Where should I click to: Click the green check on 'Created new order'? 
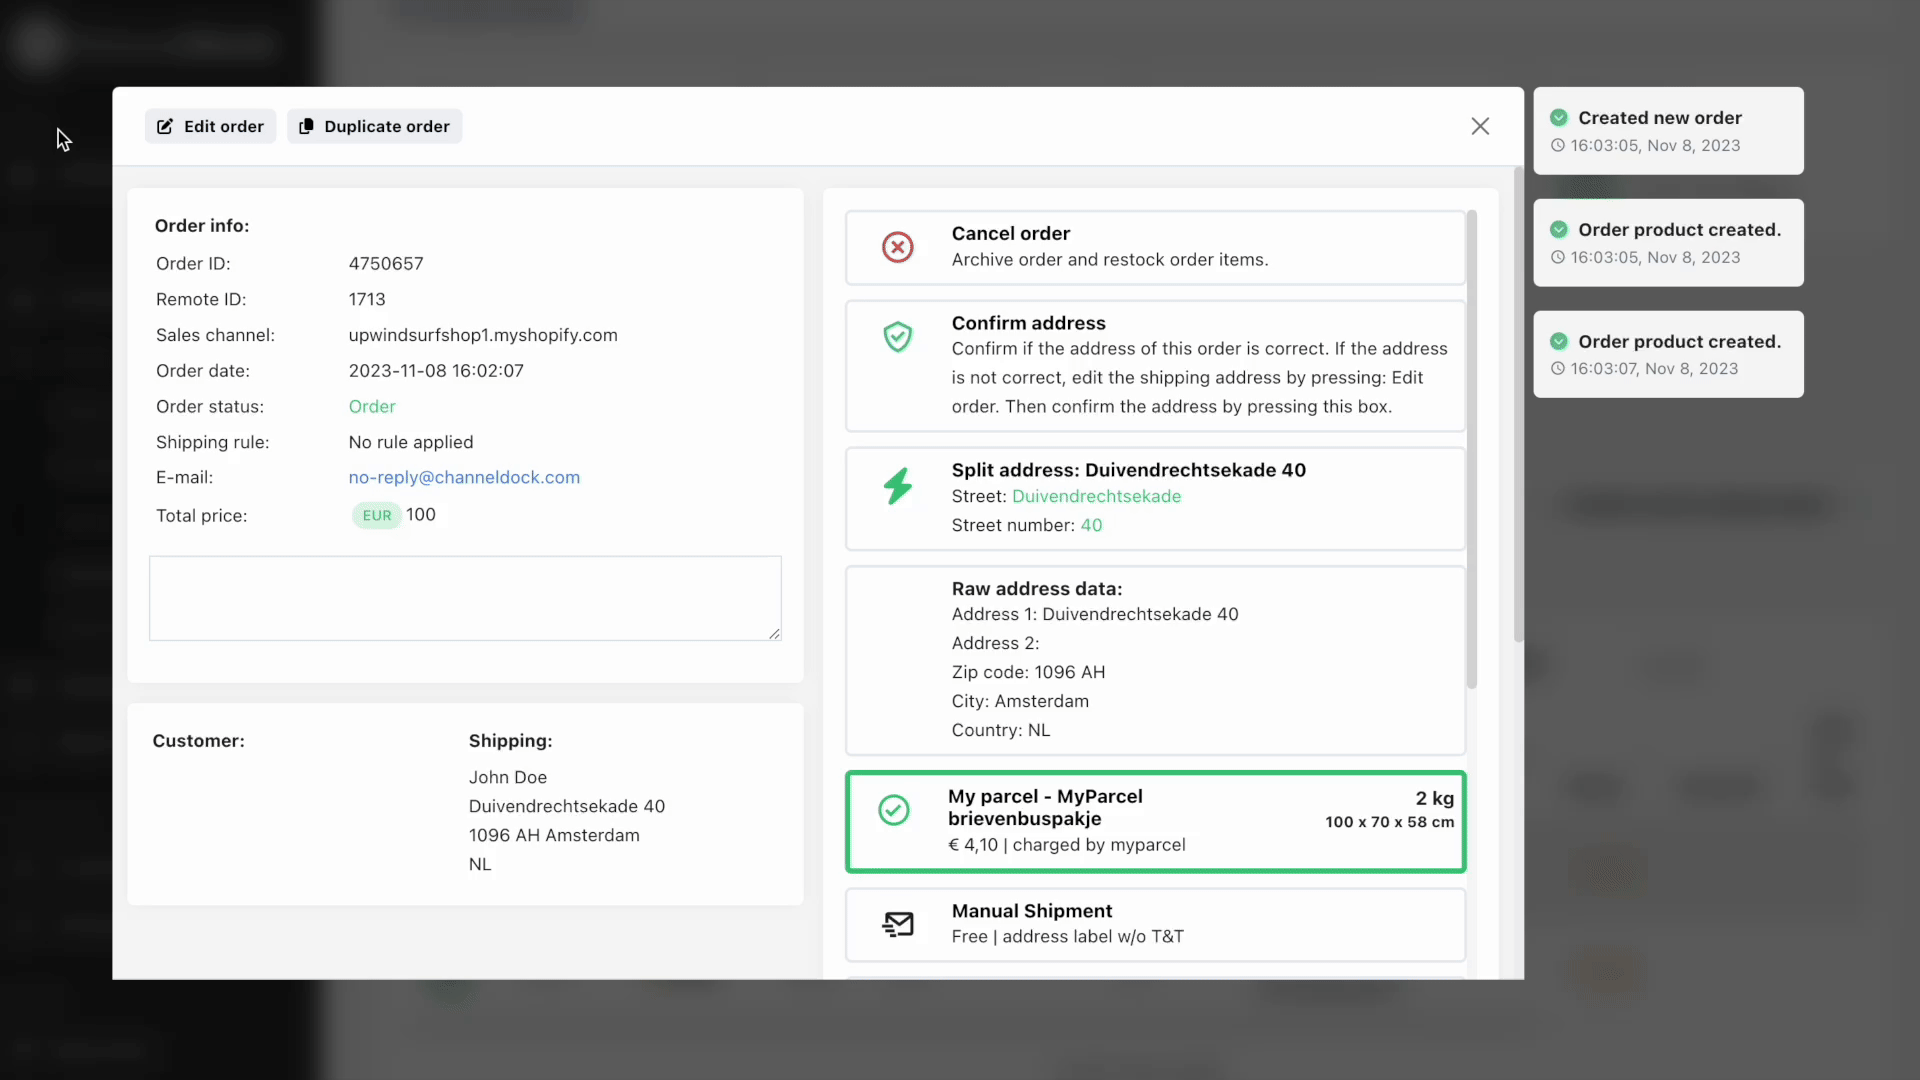[1558, 118]
